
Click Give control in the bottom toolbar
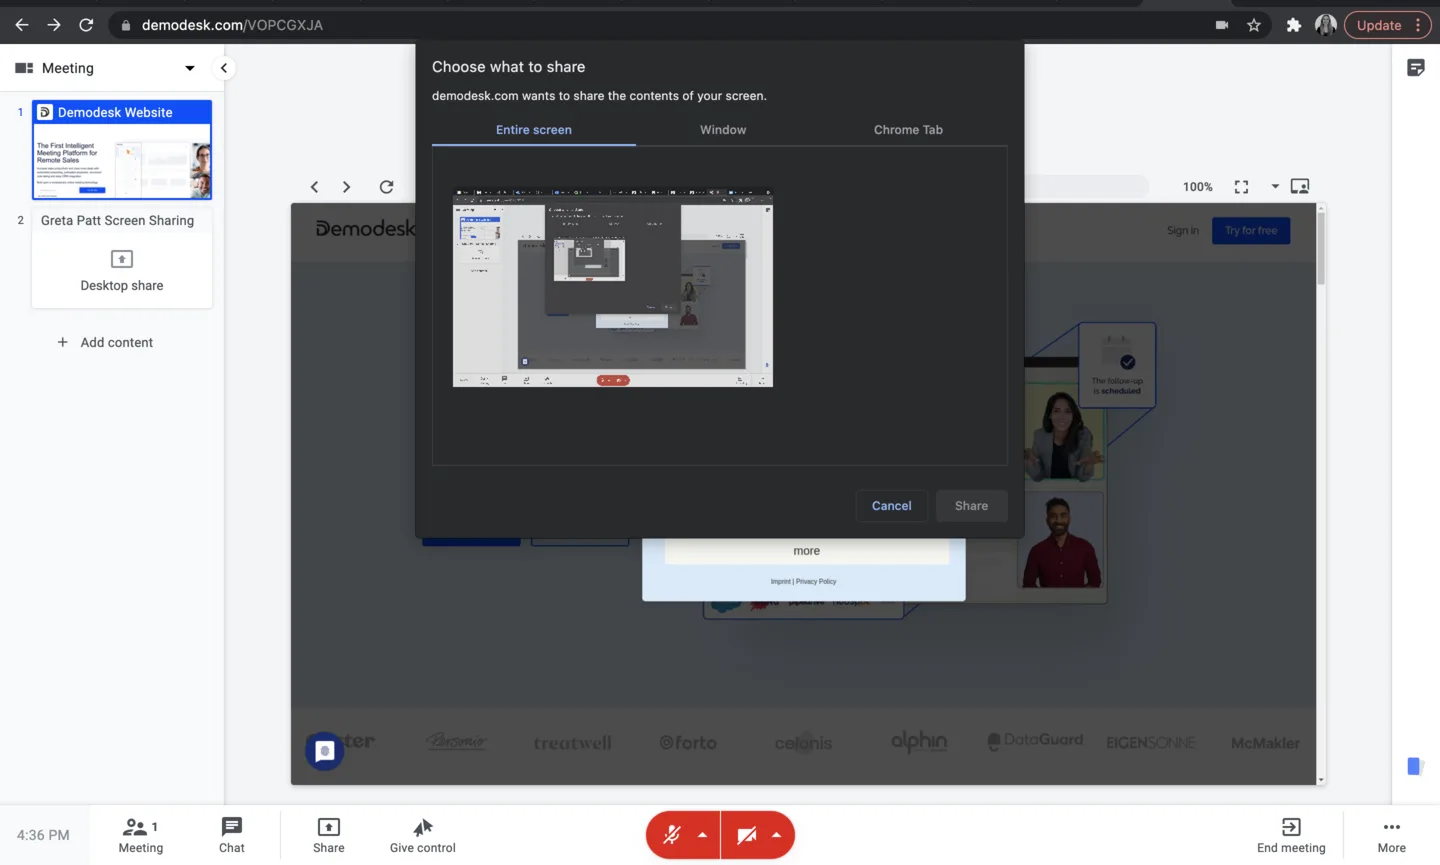pyautogui.click(x=423, y=835)
